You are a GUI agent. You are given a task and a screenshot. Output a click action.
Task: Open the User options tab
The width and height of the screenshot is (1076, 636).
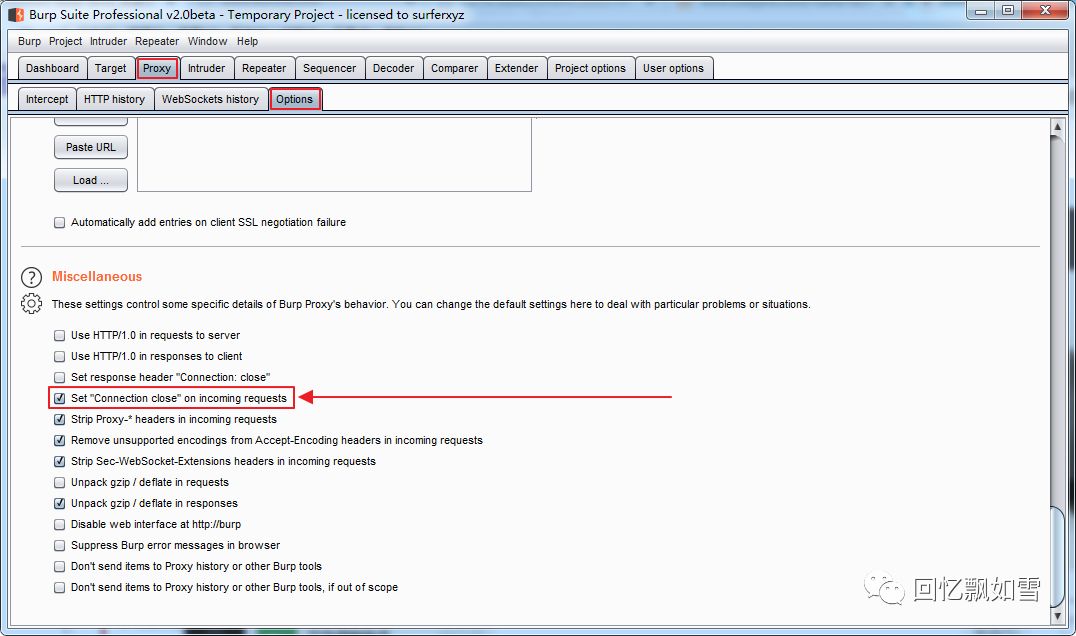(x=673, y=68)
